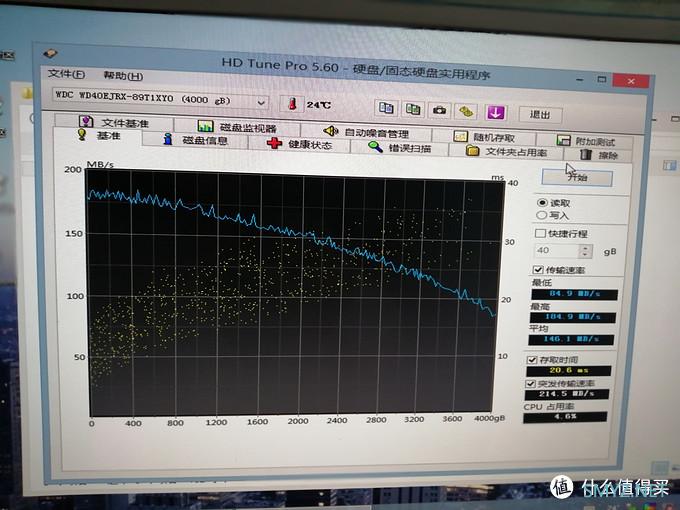
Task: Switch to the 文件夹占用率 tab
Action: tap(506, 151)
